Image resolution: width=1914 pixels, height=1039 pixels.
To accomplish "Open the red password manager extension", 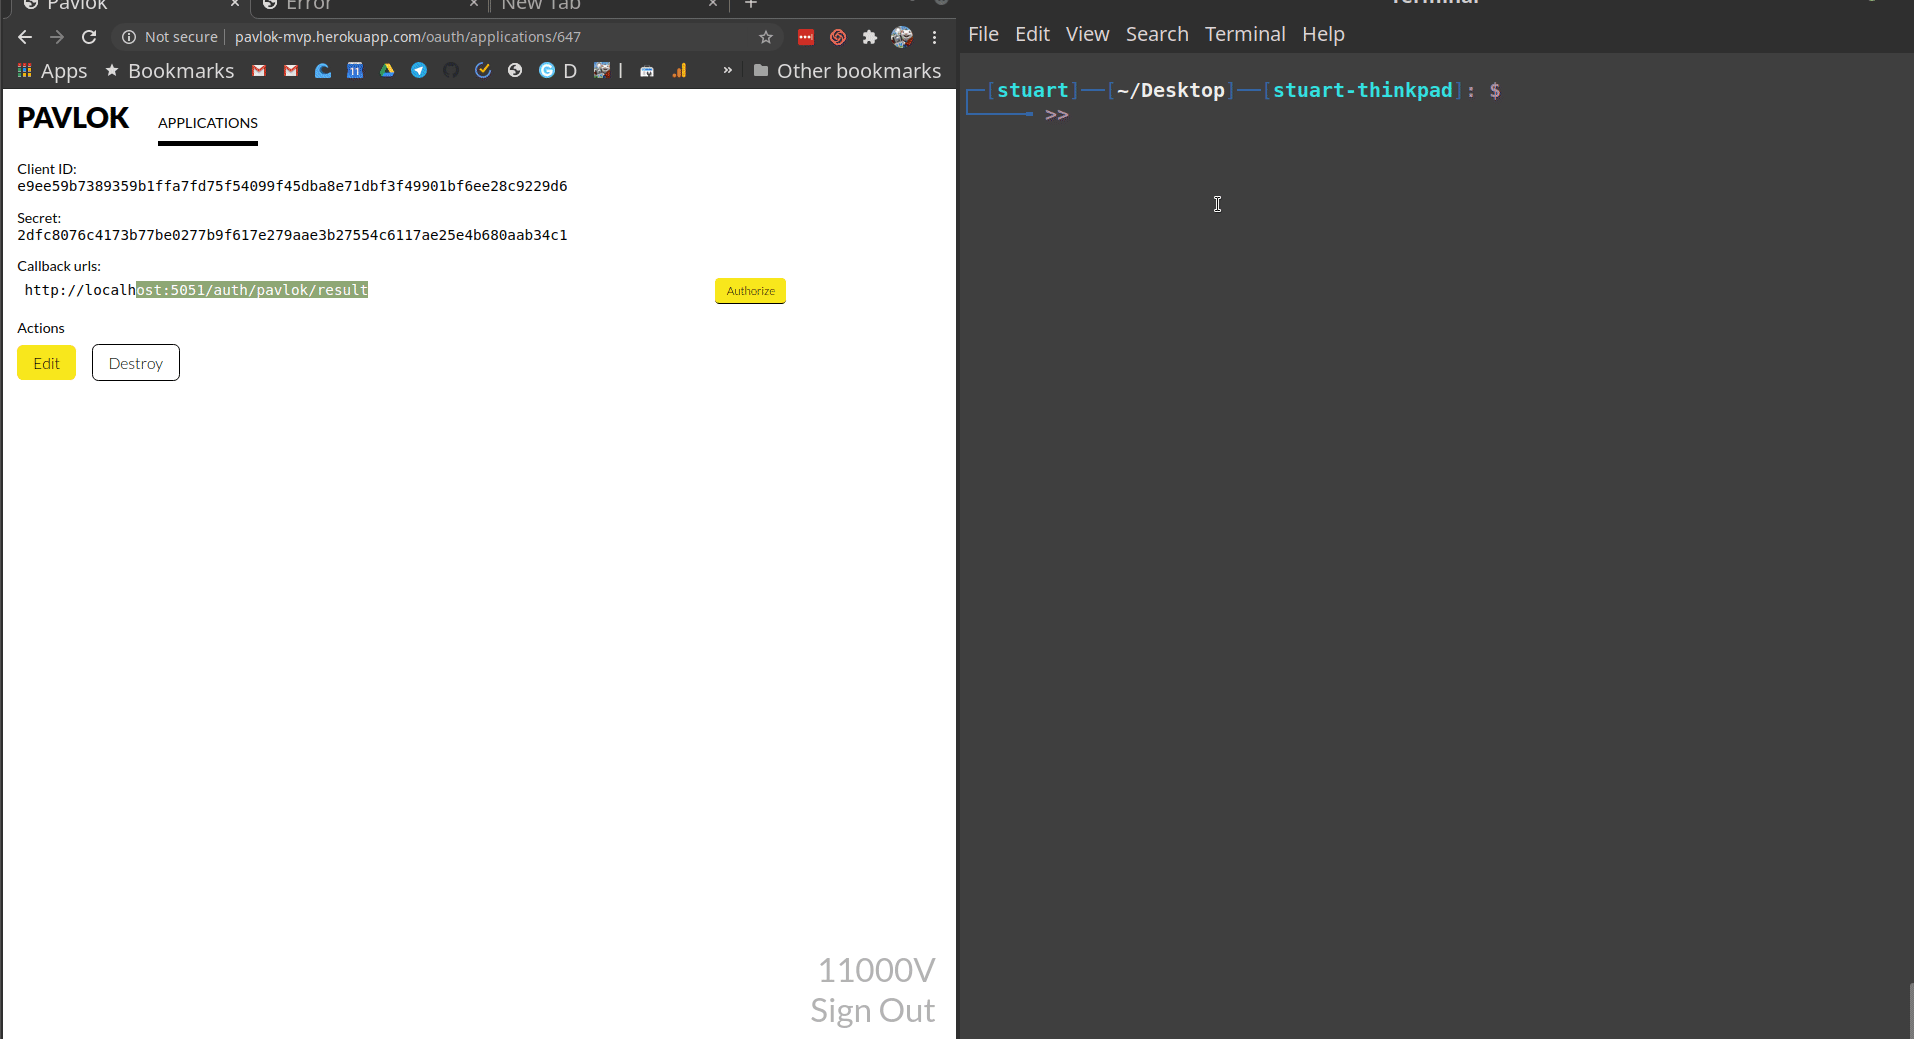I will [806, 37].
